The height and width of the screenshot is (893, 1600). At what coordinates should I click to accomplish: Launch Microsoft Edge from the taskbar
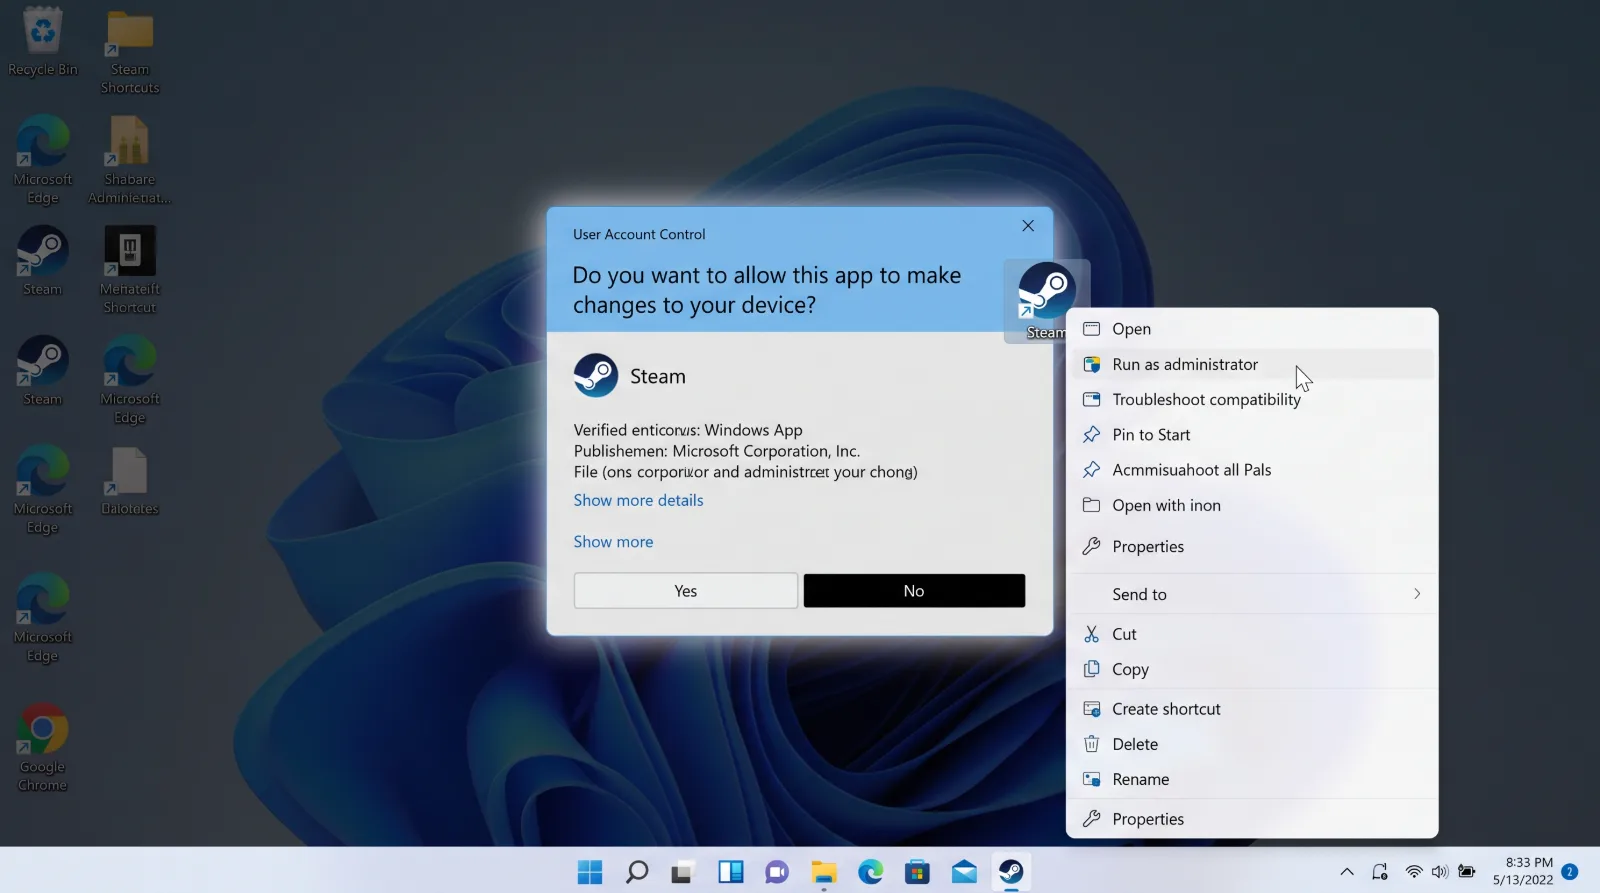[x=870, y=872]
